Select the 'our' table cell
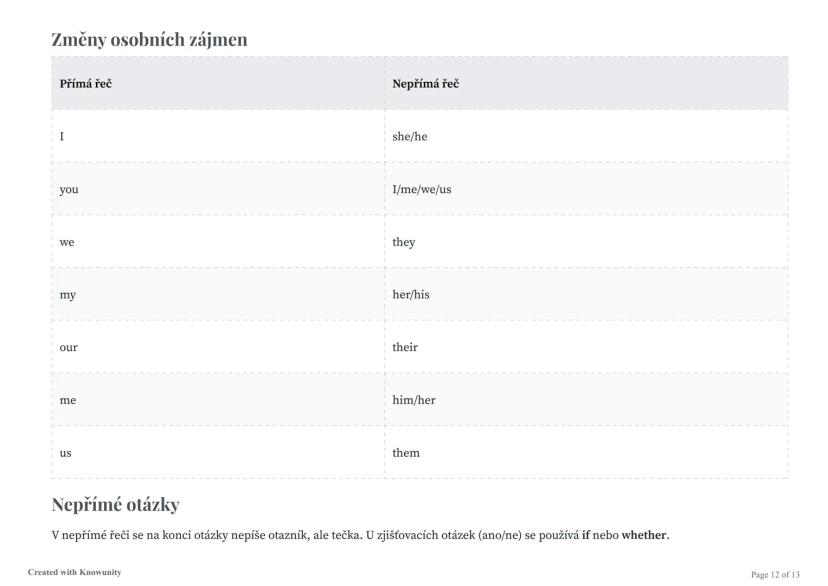 (218, 347)
